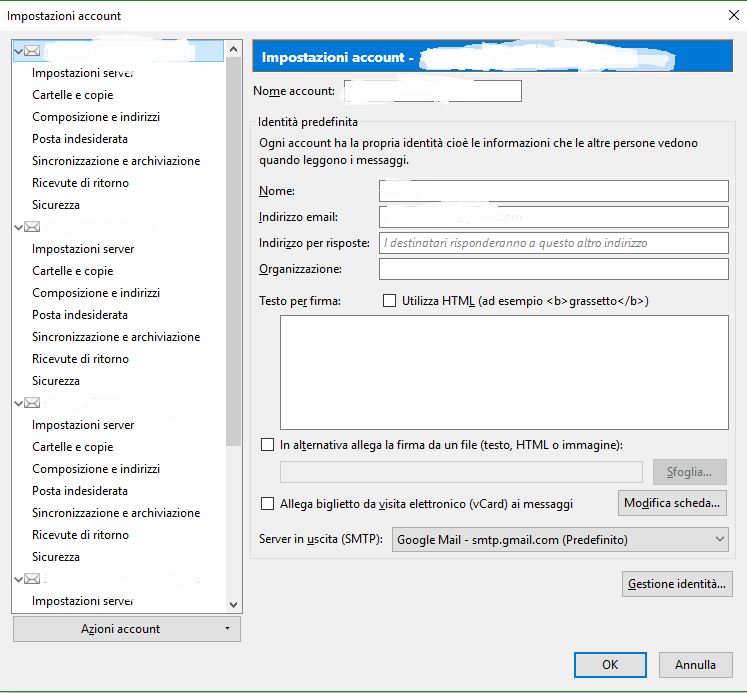Enable the Utilizza HTML checkbox
The height and width of the screenshot is (693, 747).
tap(389, 301)
